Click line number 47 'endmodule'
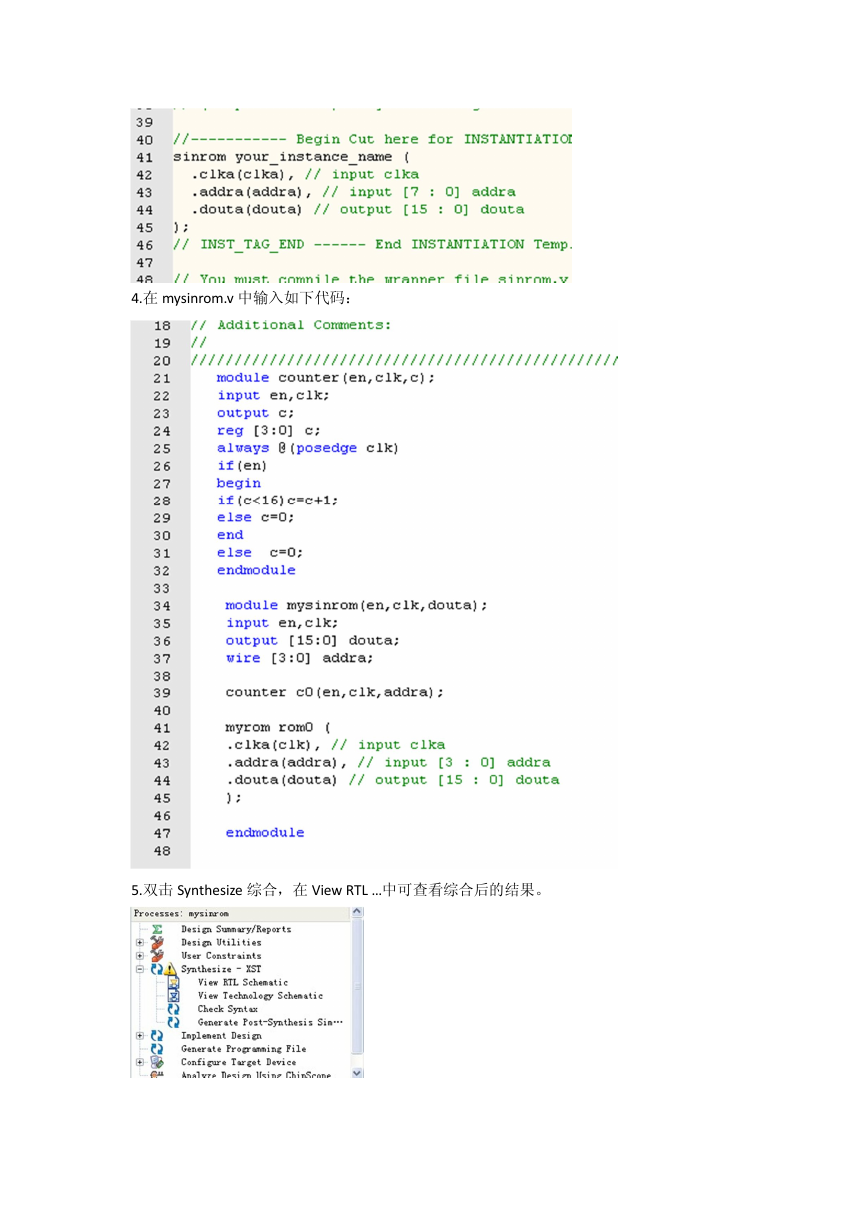The height and width of the screenshot is (1228, 868). 264,832
